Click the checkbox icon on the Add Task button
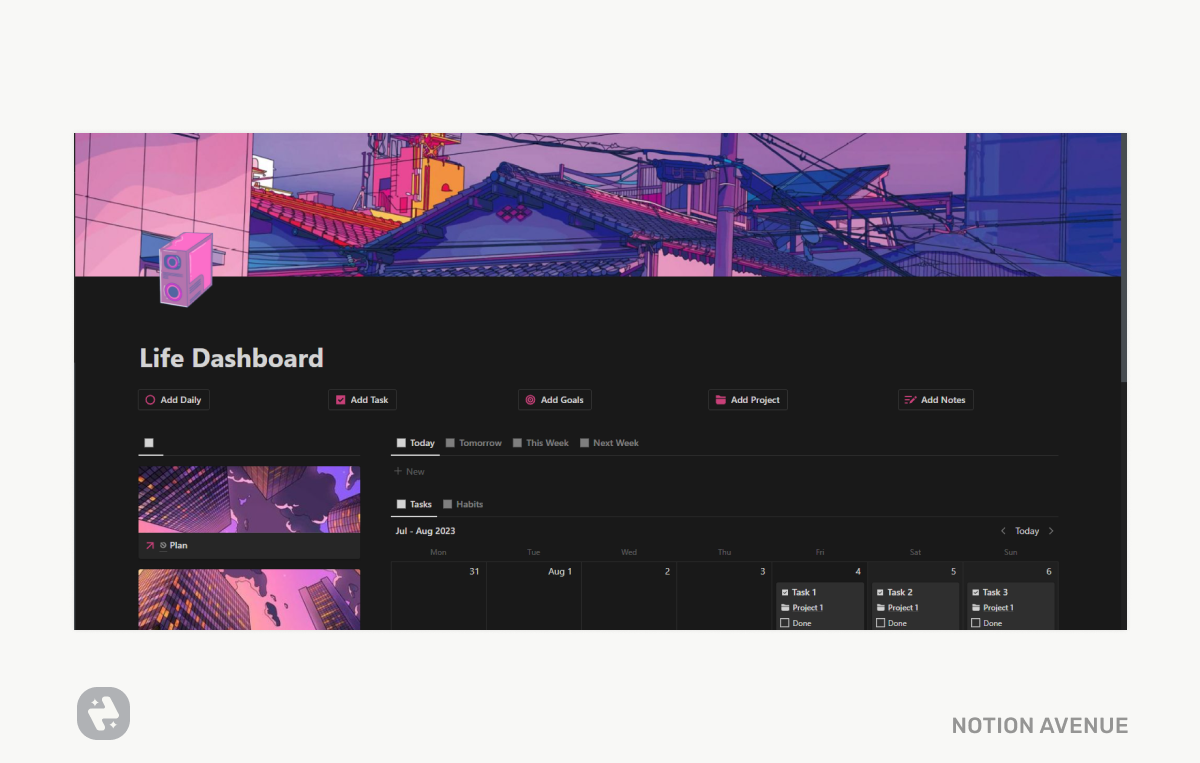The width and height of the screenshot is (1200, 763). [340, 399]
